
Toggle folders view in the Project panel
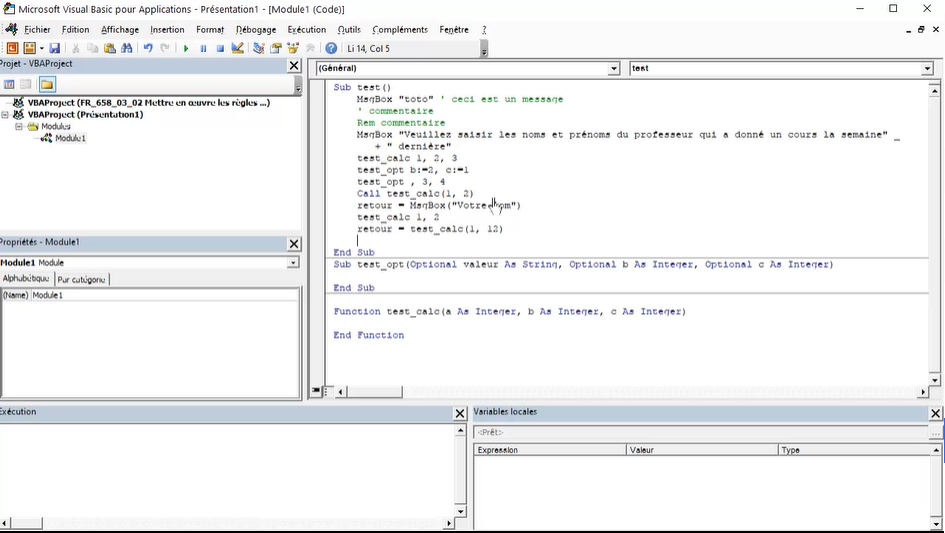point(46,85)
